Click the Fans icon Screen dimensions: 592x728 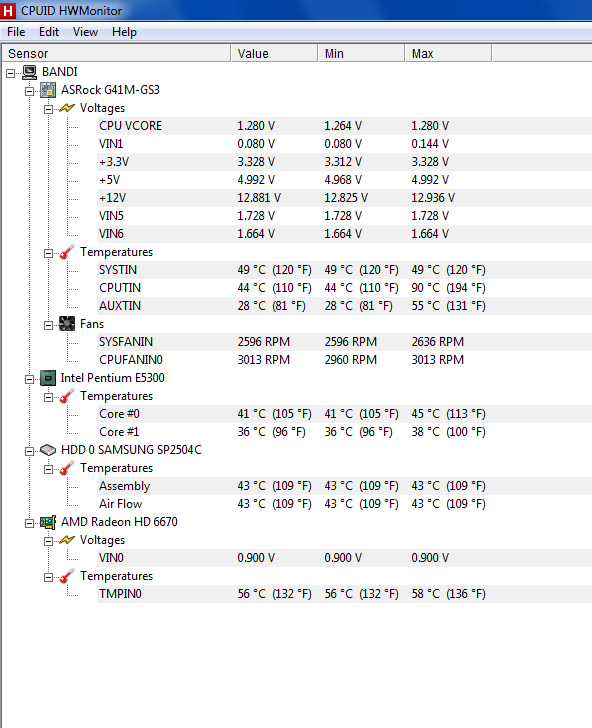[x=67, y=324]
